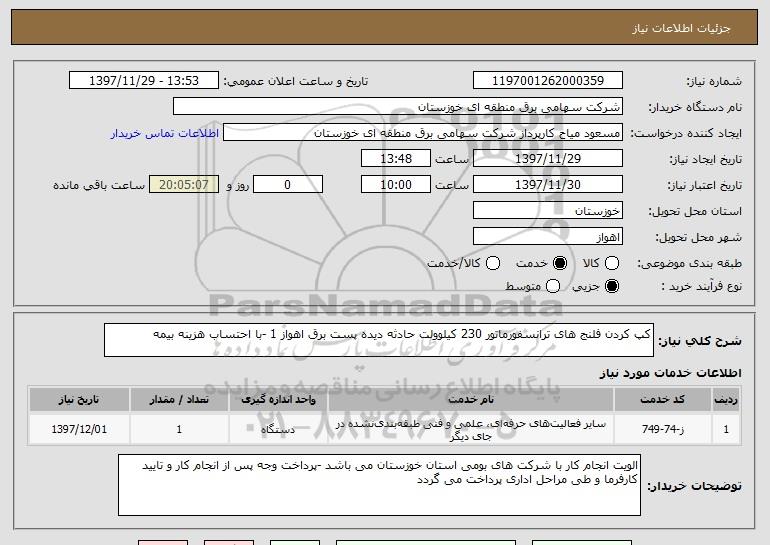Focus the نام دستگاه خریدار field

[x=397, y=106]
